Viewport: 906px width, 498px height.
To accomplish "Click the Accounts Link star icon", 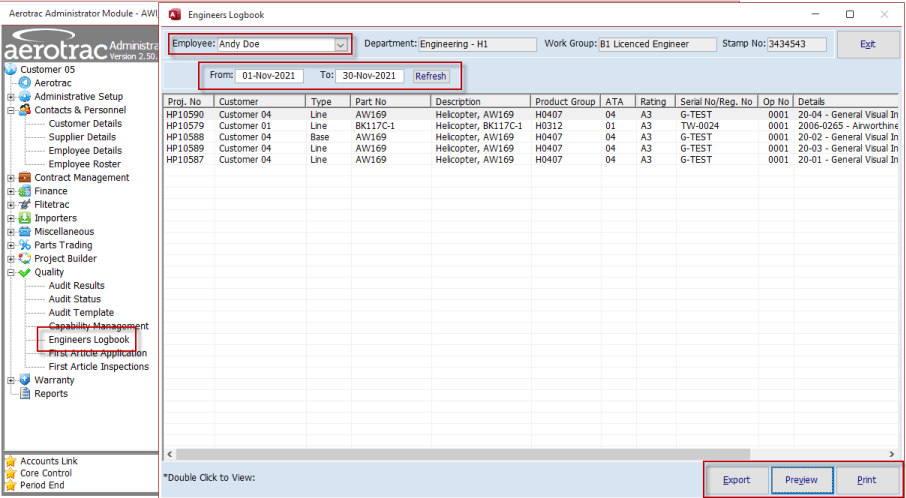I will pyautogui.click(x=10, y=461).
